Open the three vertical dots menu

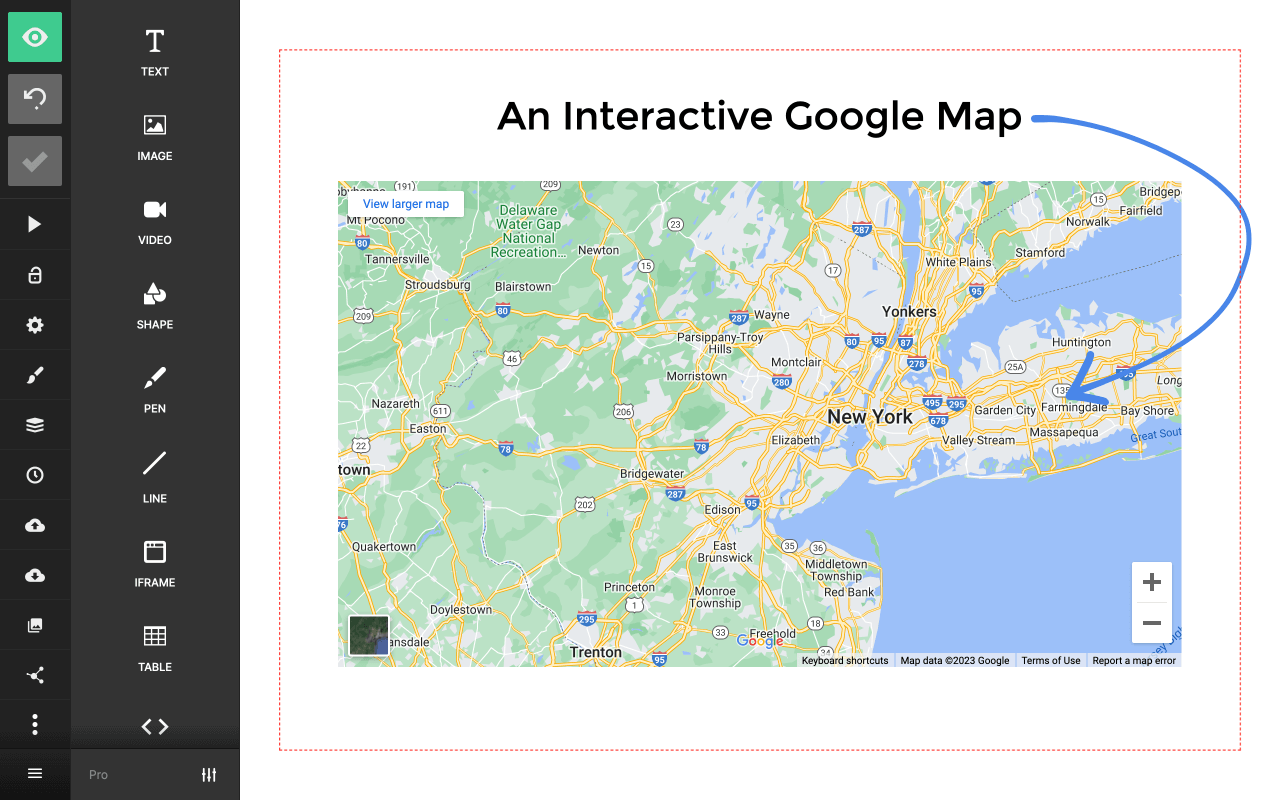point(35,724)
